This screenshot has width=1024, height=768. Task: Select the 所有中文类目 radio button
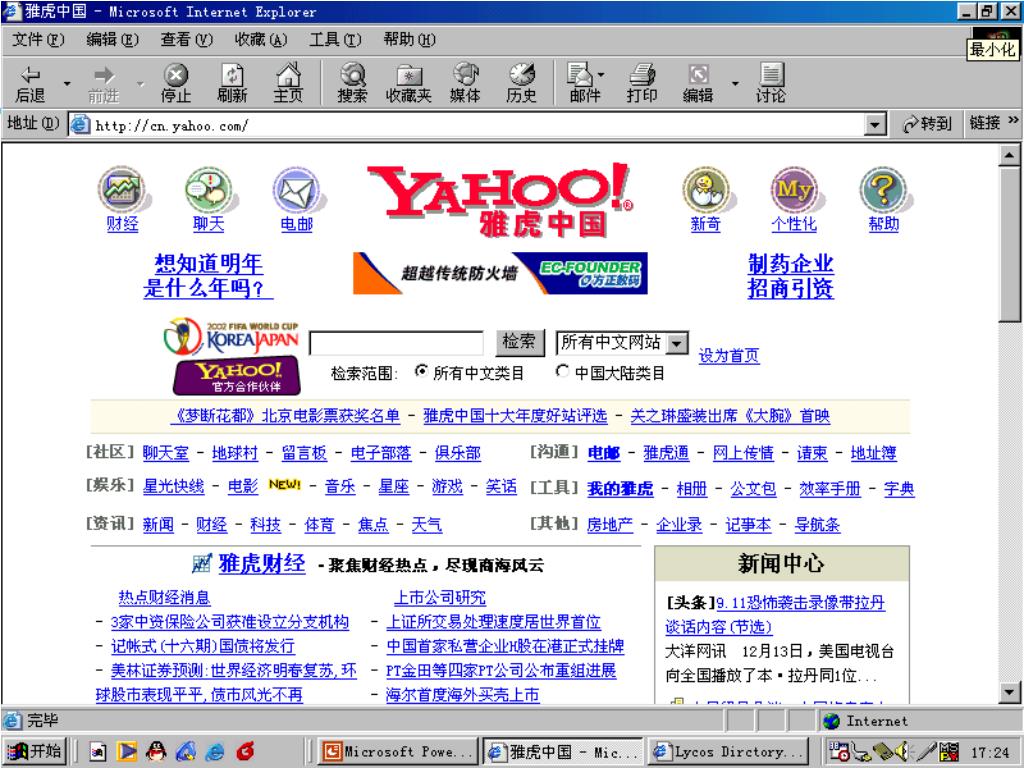tap(422, 372)
